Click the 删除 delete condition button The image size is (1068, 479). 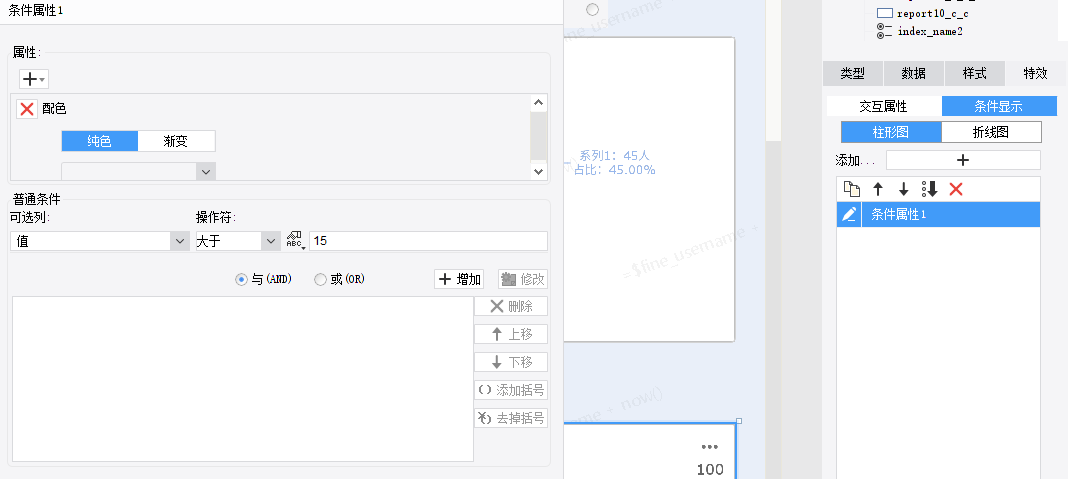(511, 307)
